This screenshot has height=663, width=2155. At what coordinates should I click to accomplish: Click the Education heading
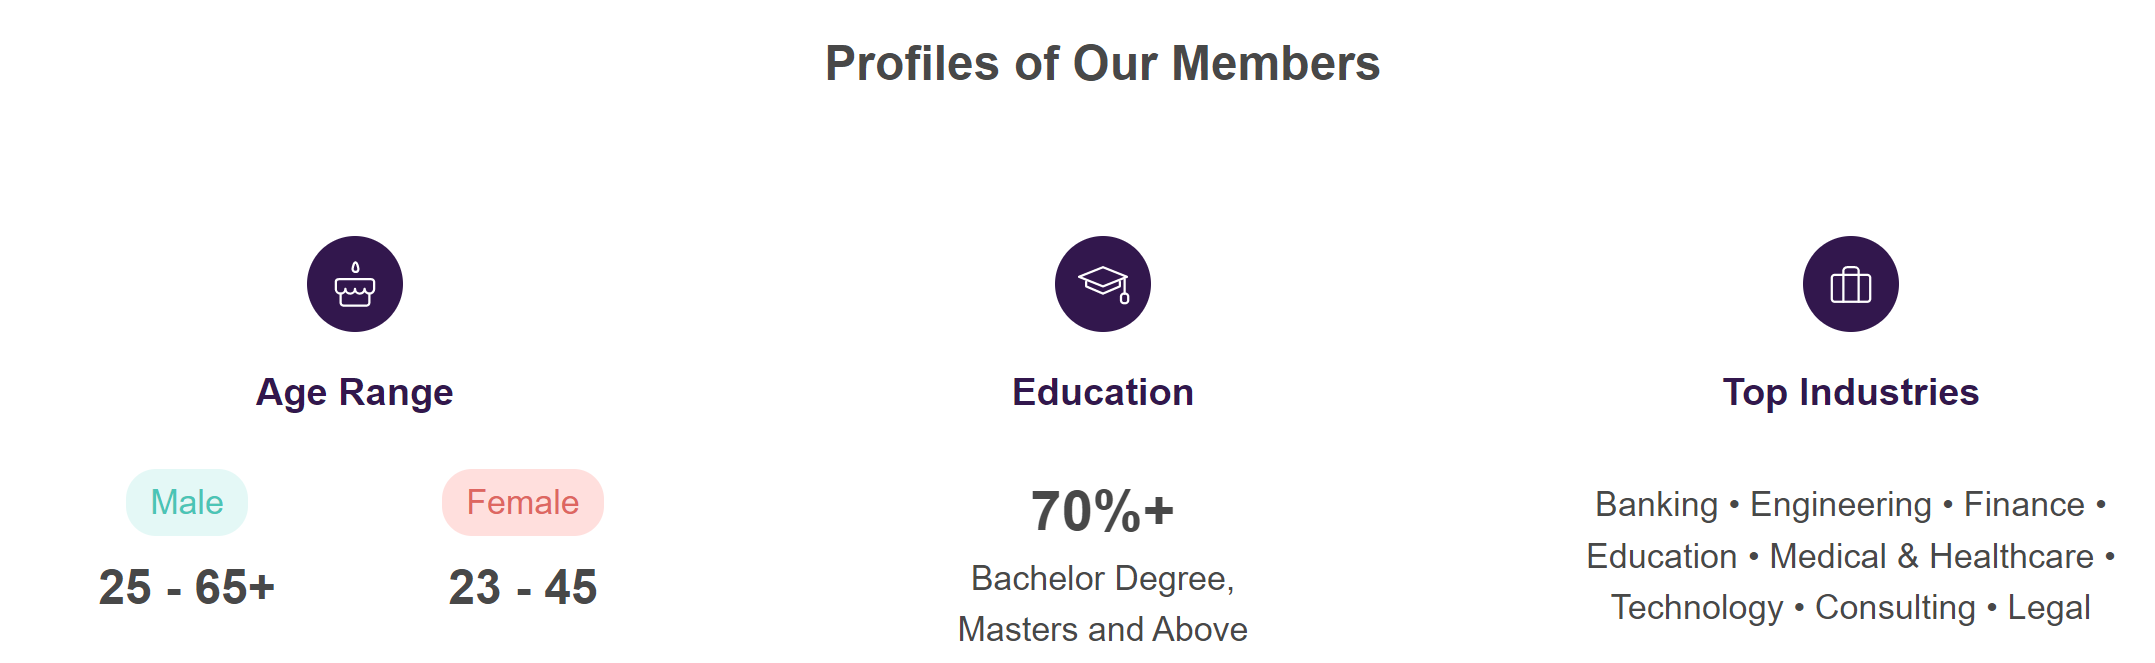point(1103,392)
